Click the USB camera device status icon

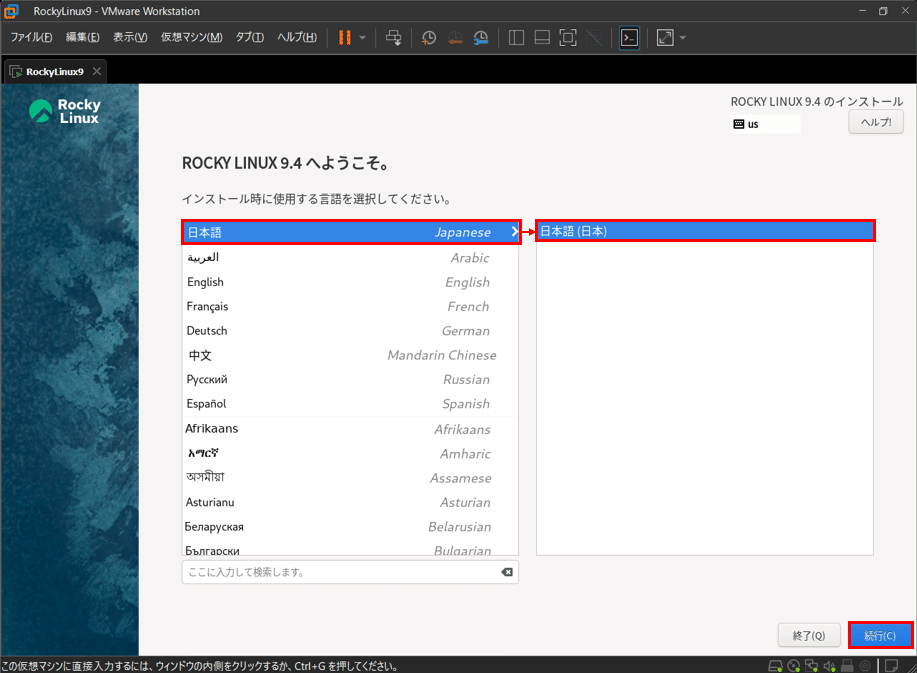pyautogui.click(x=865, y=665)
